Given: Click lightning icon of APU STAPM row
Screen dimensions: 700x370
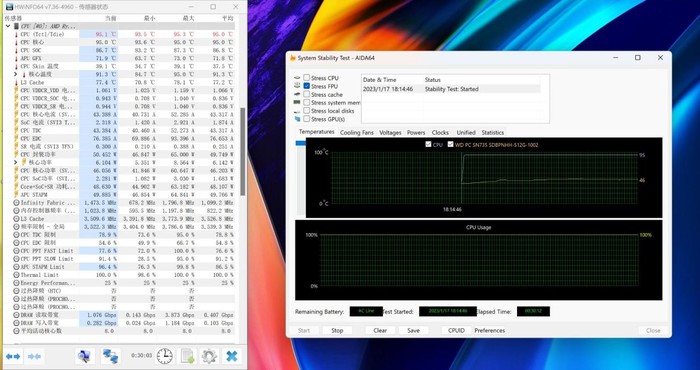Looking at the screenshot, I should (x=17, y=195).
